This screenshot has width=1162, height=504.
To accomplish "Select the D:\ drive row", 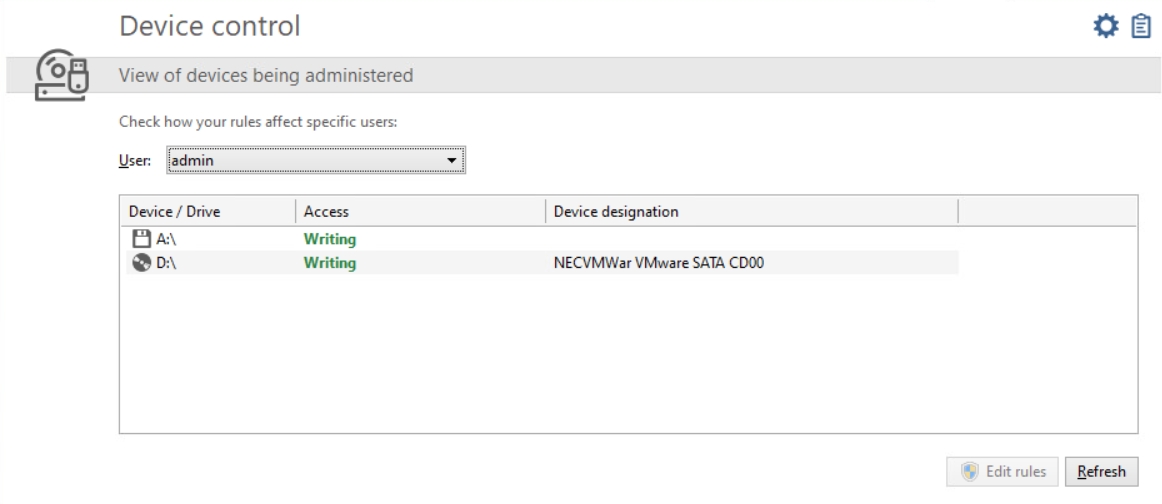I will 542,263.
